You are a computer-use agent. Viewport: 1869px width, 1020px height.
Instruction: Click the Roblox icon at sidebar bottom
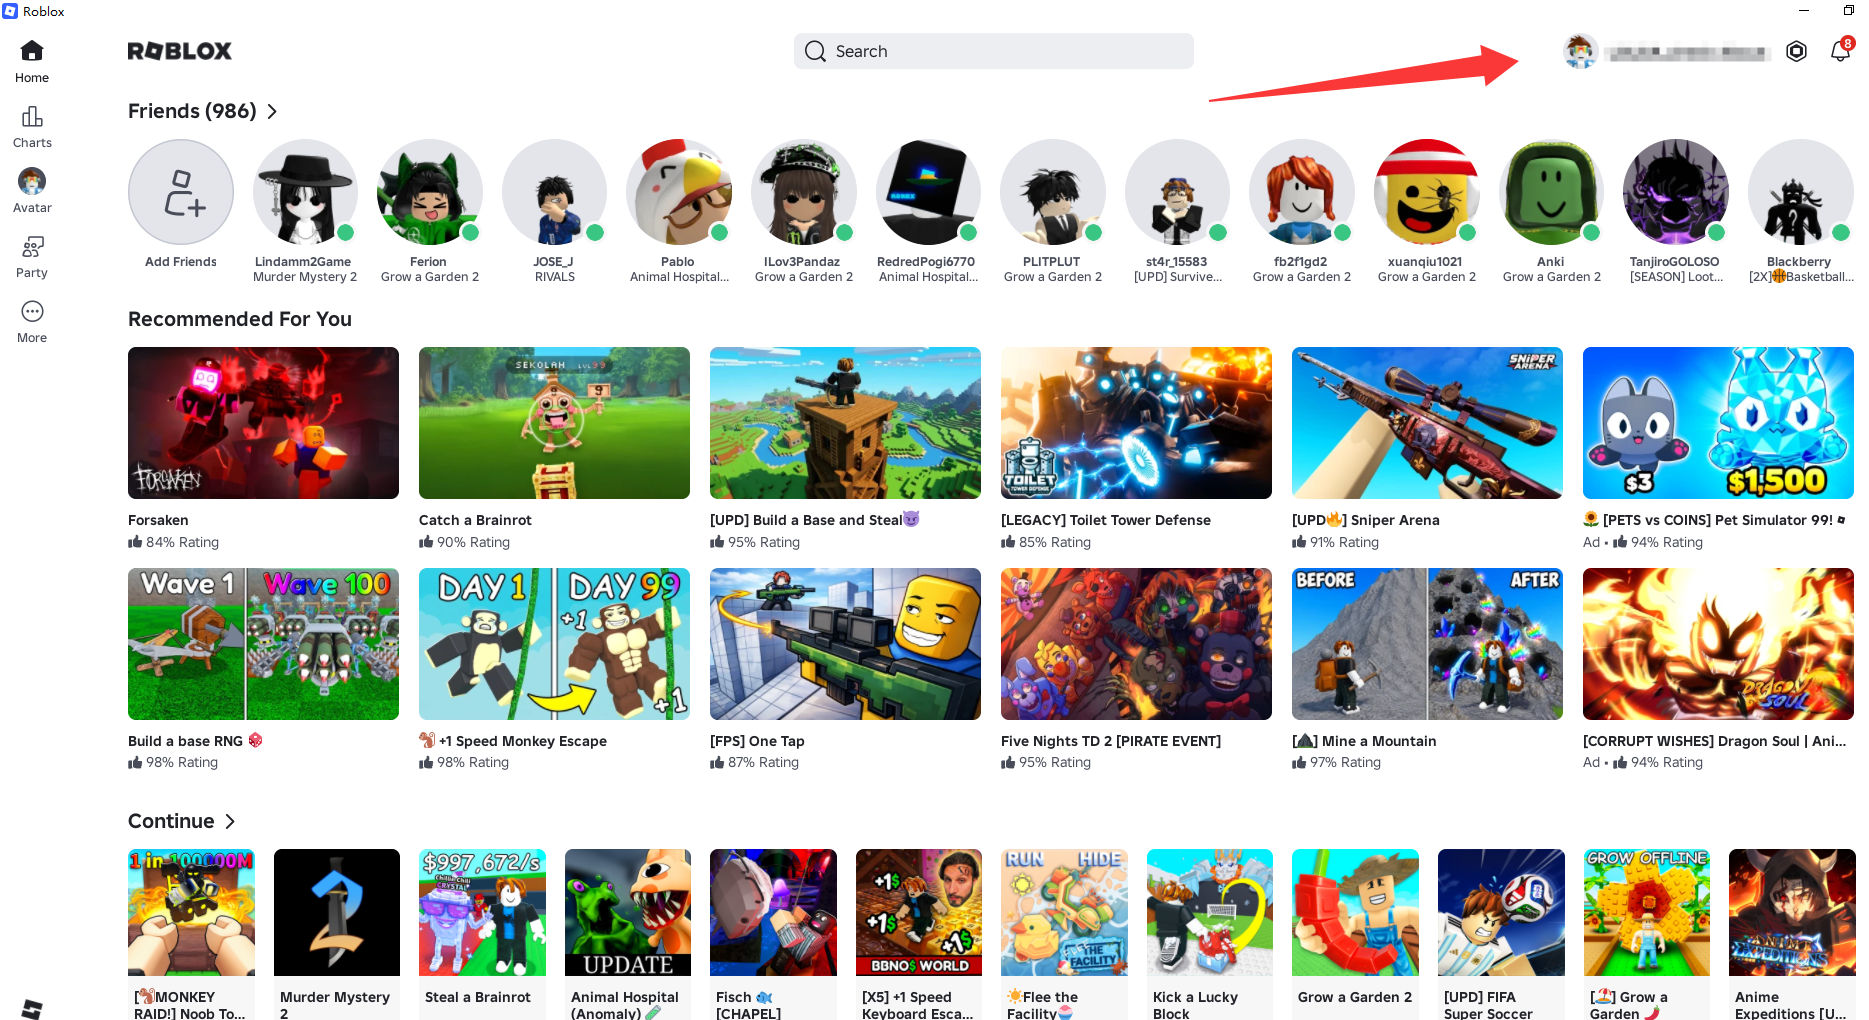click(32, 1008)
